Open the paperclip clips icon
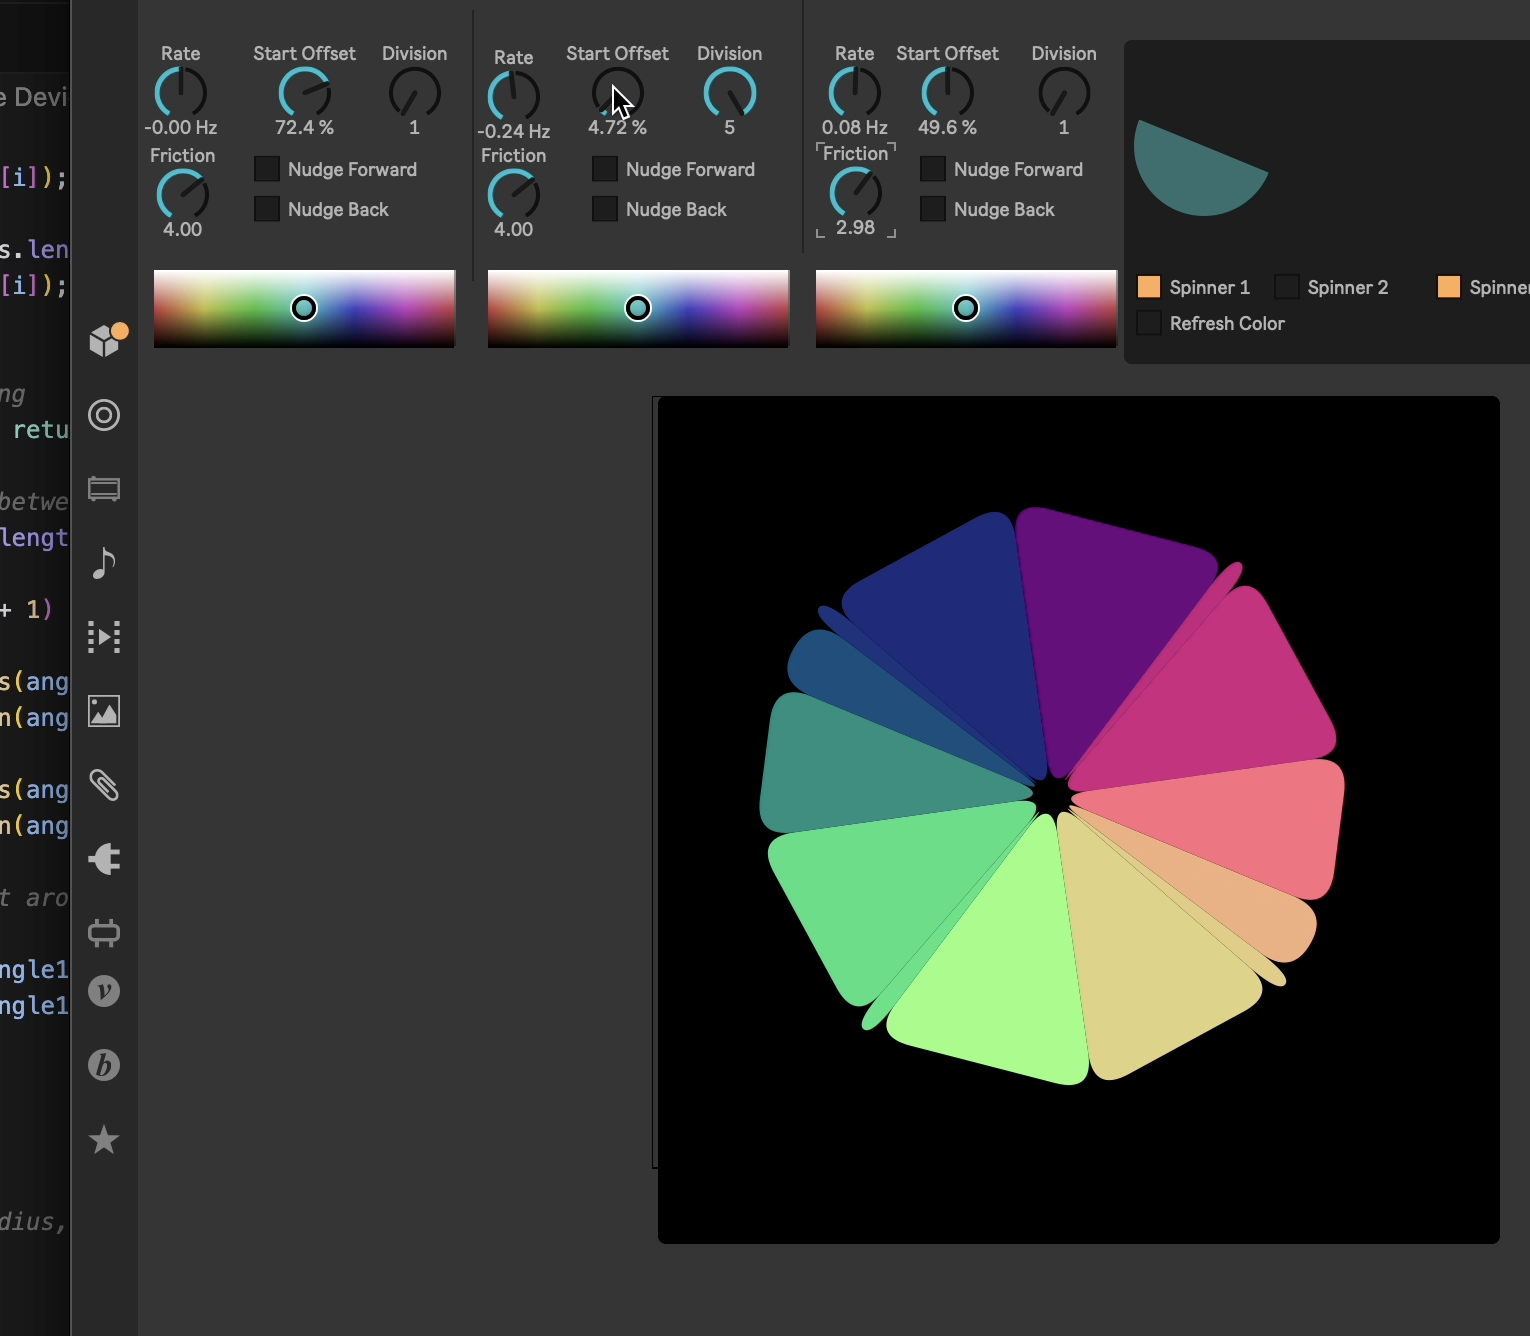1530x1336 pixels. pyautogui.click(x=104, y=785)
